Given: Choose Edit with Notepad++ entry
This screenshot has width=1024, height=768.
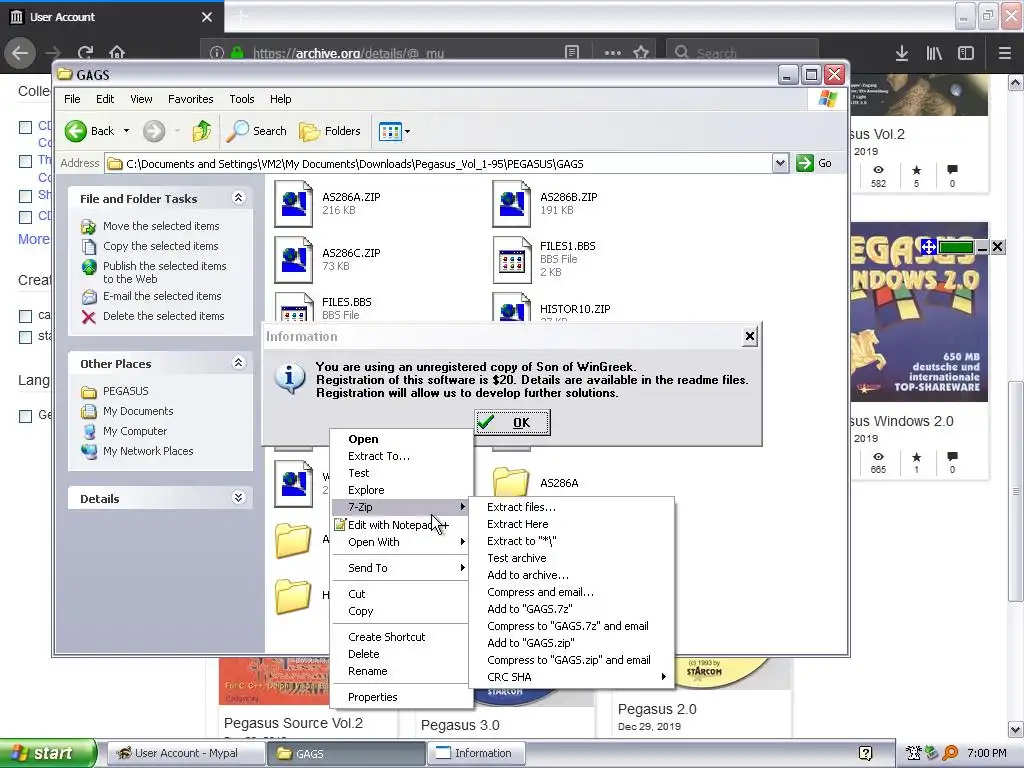Looking at the screenshot, I should tap(401, 524).
